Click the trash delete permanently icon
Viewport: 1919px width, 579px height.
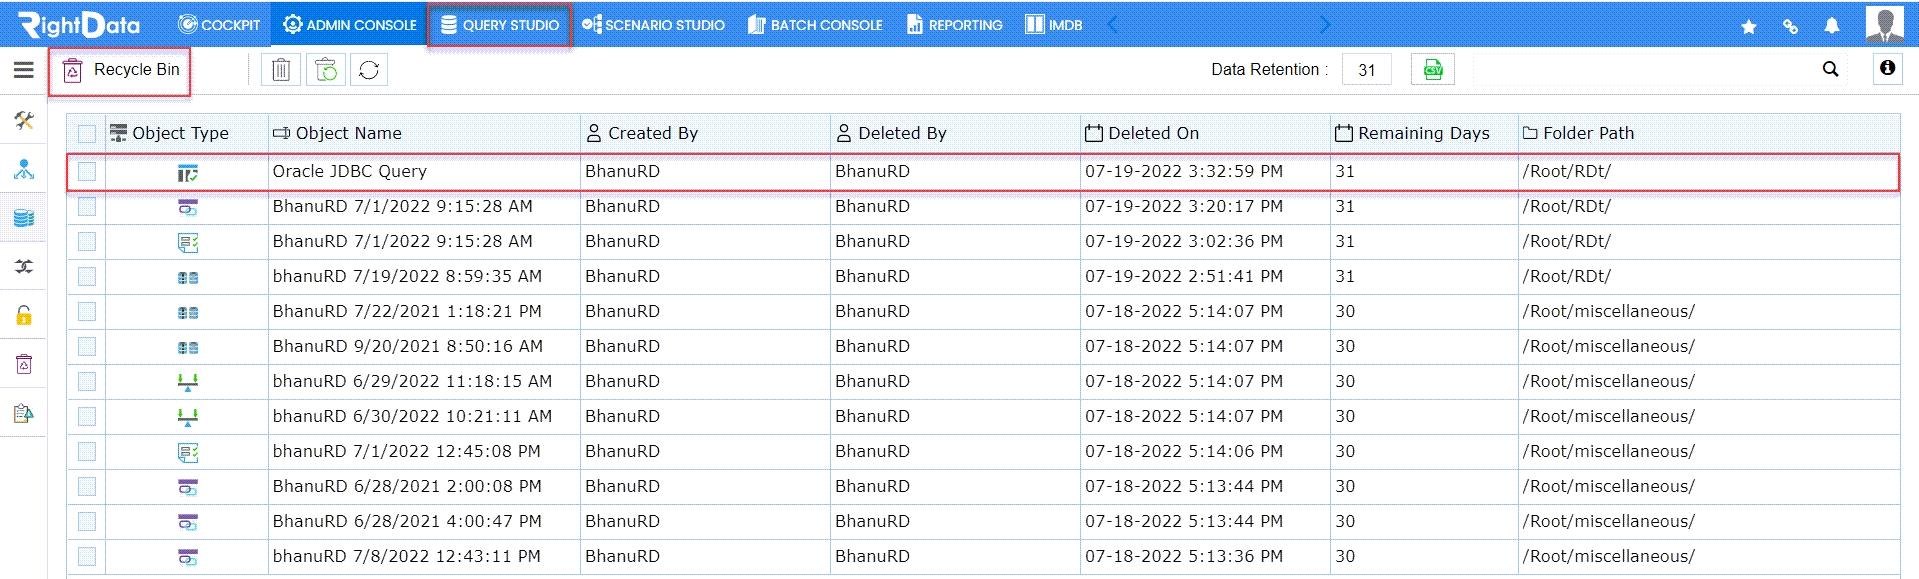coord(281,70)
